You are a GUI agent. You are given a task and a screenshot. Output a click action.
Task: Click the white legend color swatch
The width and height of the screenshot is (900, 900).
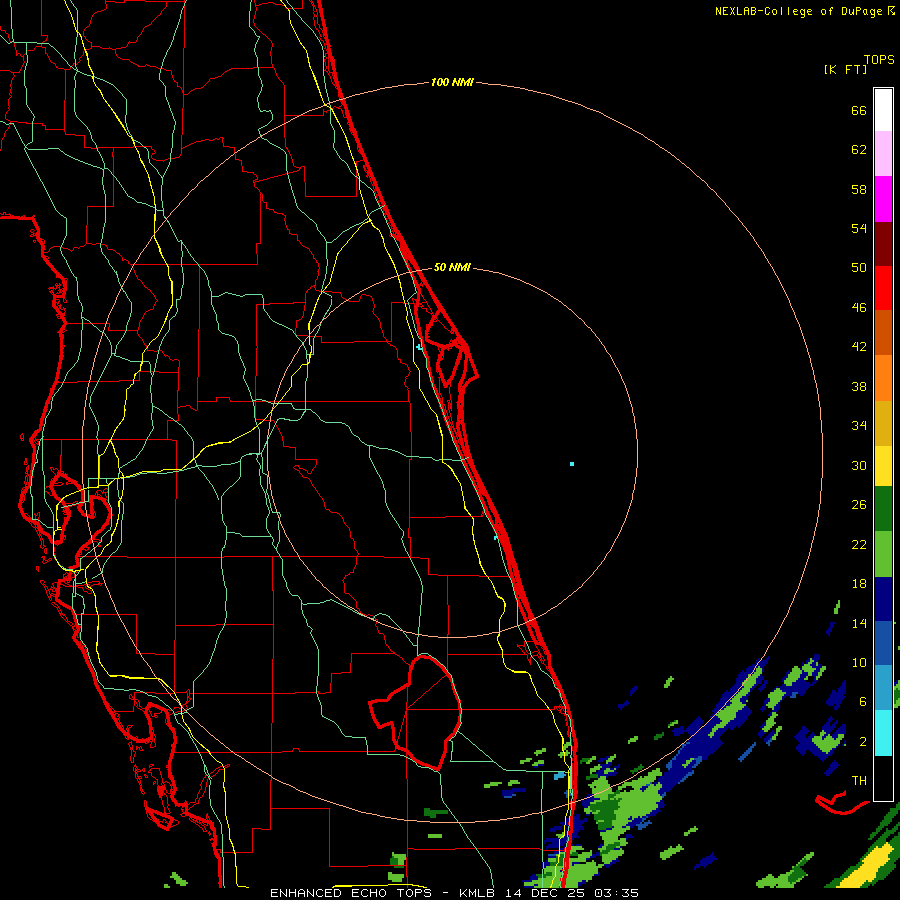(883, 110)
